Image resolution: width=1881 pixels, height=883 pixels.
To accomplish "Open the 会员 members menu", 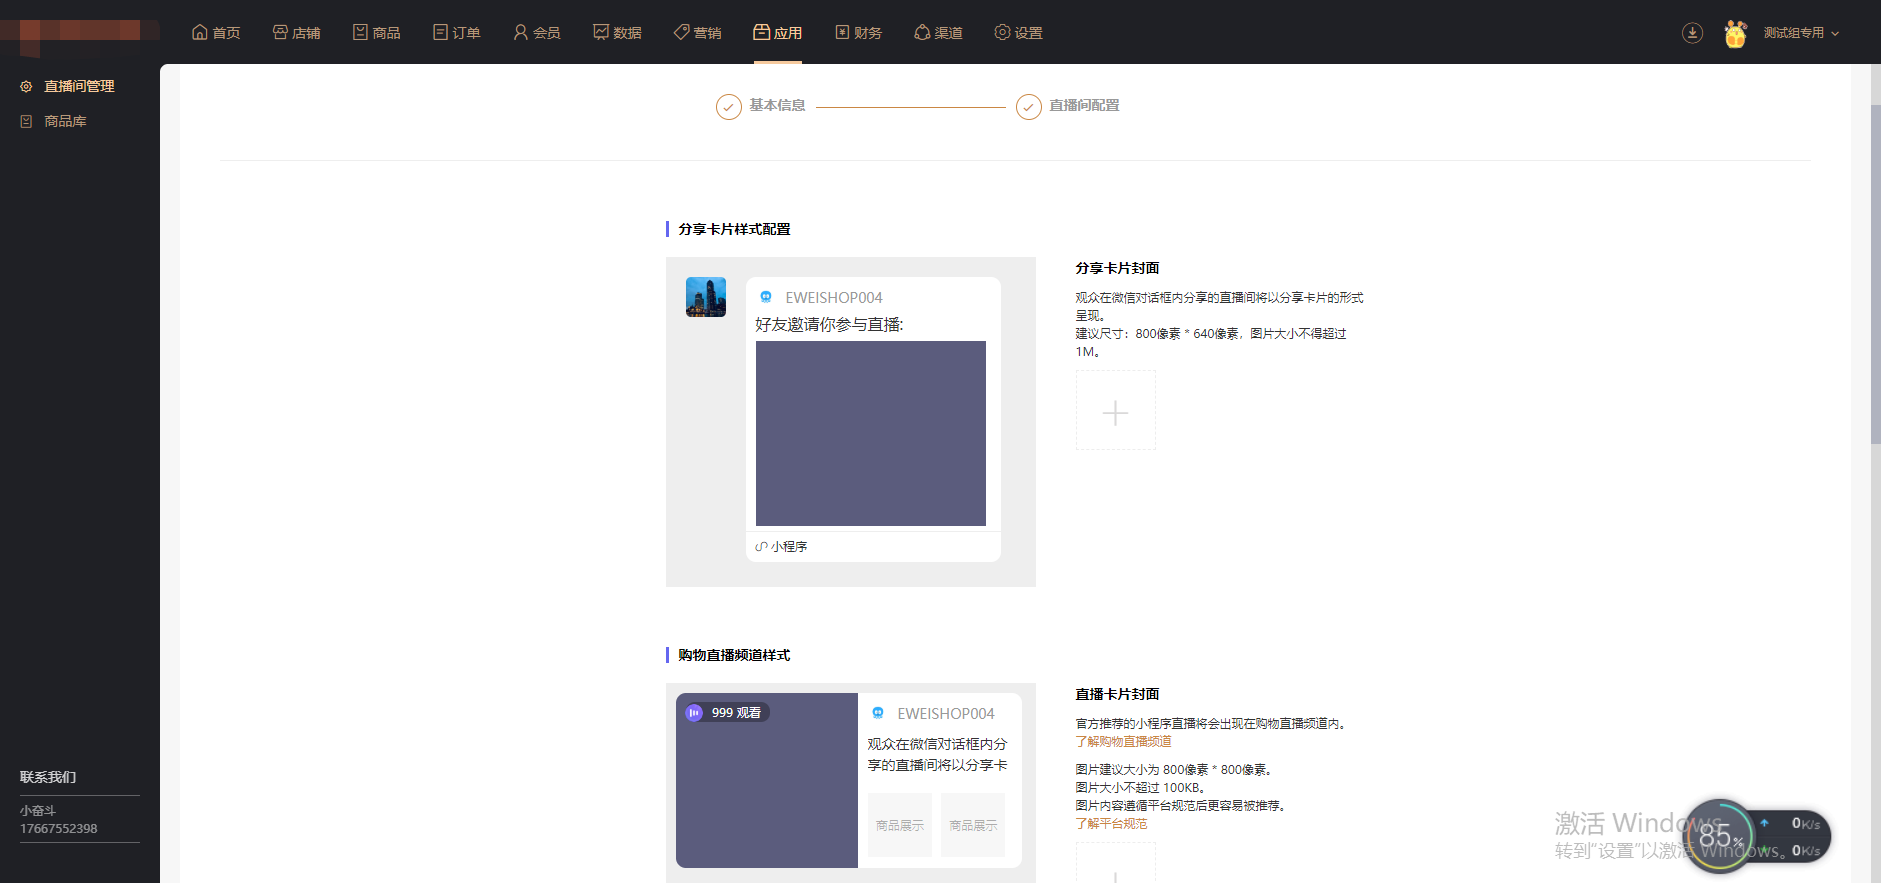I will [536, 33].
